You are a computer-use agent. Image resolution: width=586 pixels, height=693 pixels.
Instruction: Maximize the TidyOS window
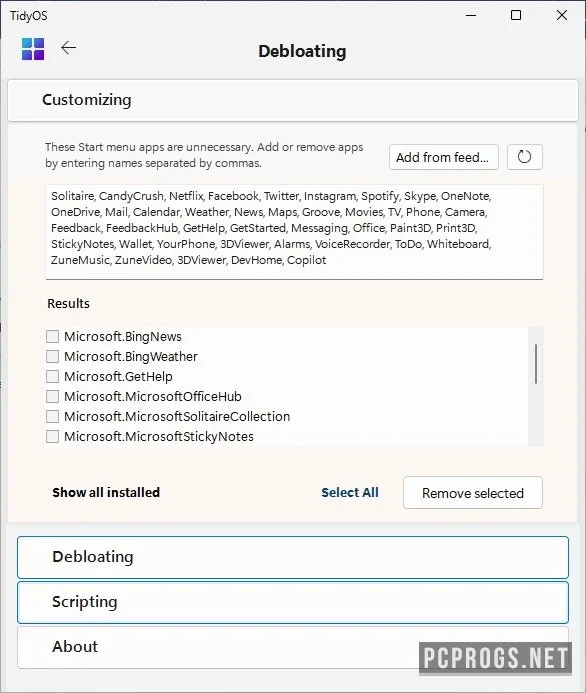pos(516,15)
